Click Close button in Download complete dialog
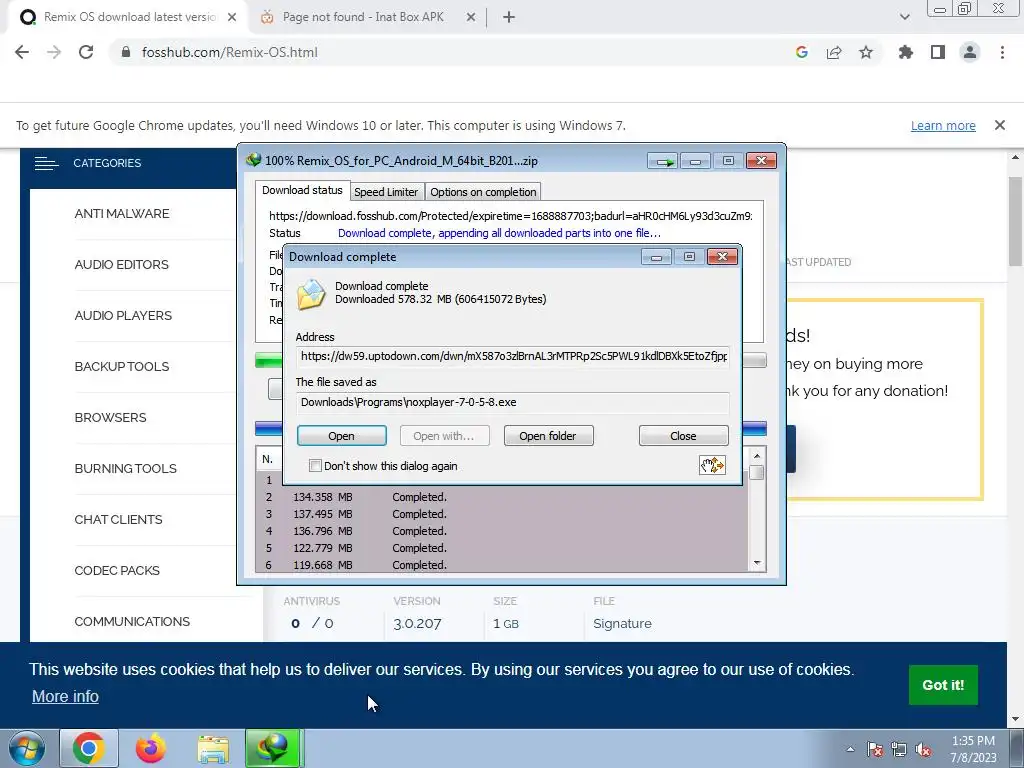 (x=683, y=436)
